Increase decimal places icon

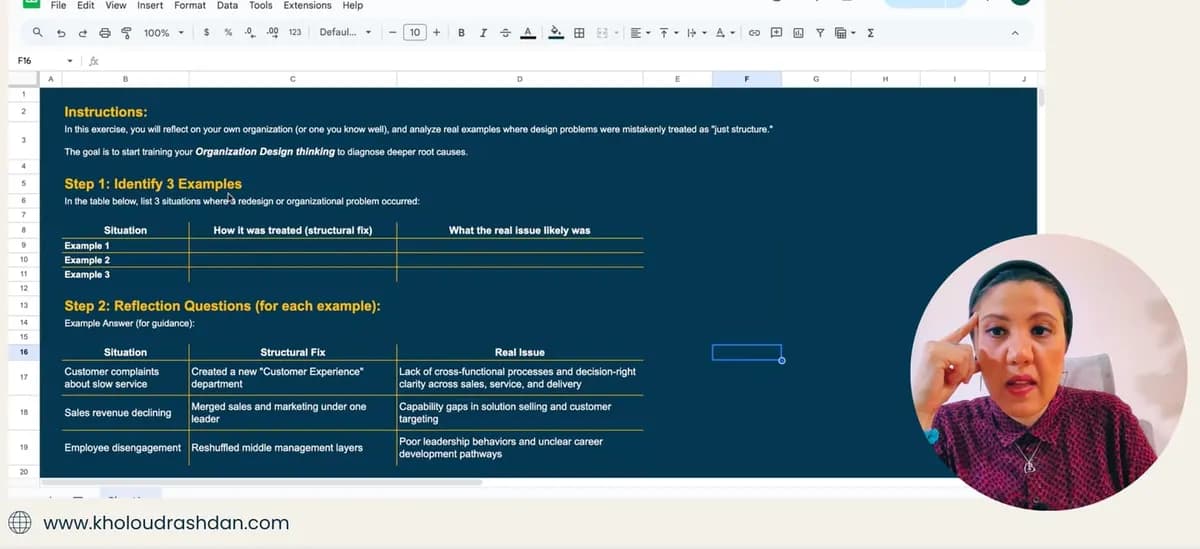pos(272,33)
